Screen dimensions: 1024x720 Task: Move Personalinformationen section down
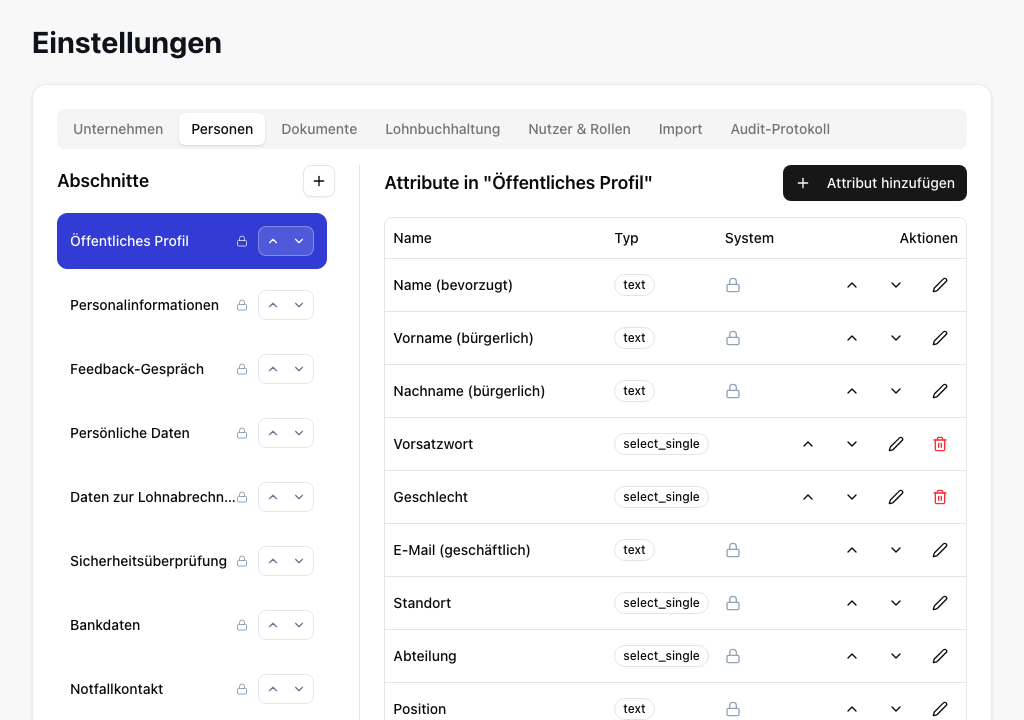[x=299, y=305]
